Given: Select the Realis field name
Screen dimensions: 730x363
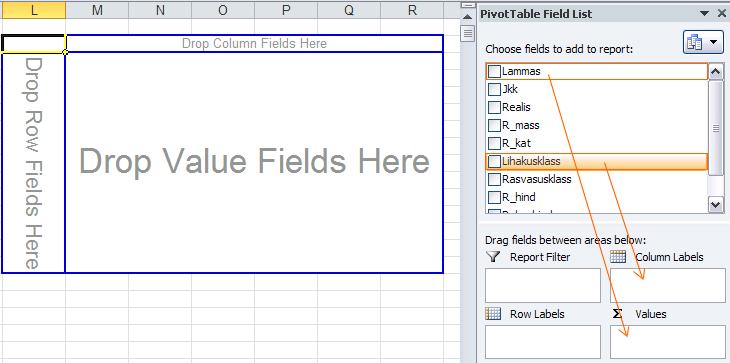Looking at the screenshot, I should point(516,108).
